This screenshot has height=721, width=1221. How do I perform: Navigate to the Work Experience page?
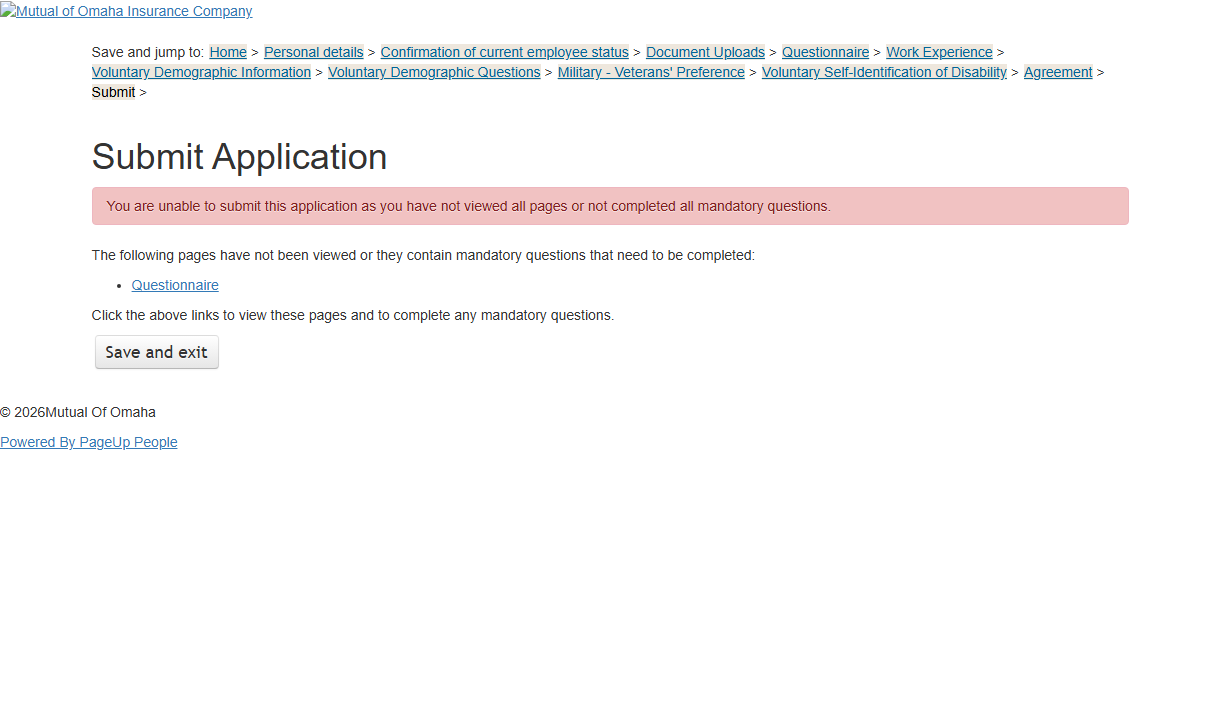(939, 52)
